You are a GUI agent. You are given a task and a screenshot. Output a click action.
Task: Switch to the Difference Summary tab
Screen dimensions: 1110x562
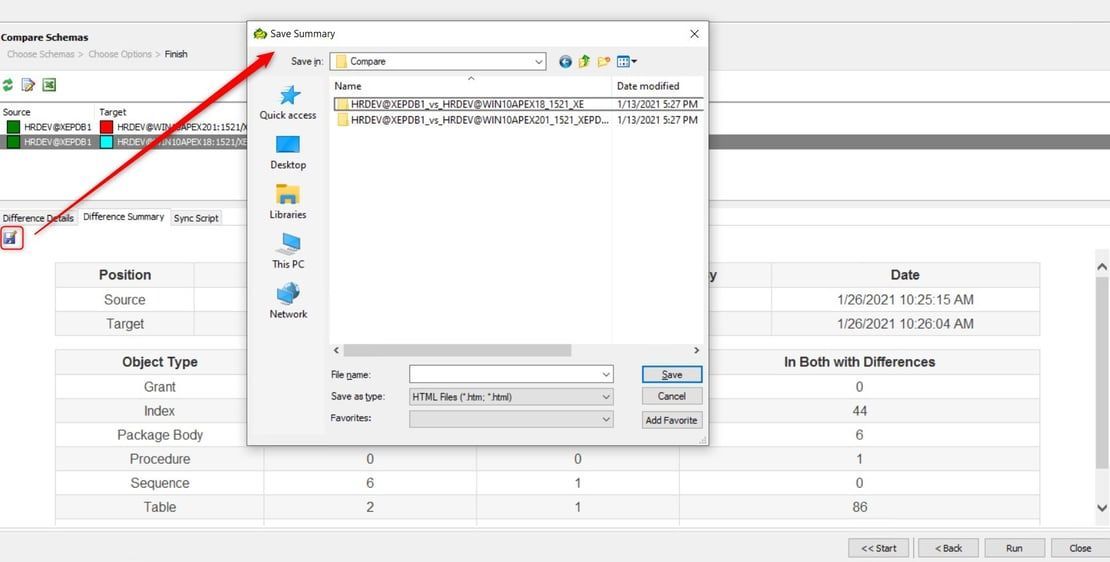[123, 217]
